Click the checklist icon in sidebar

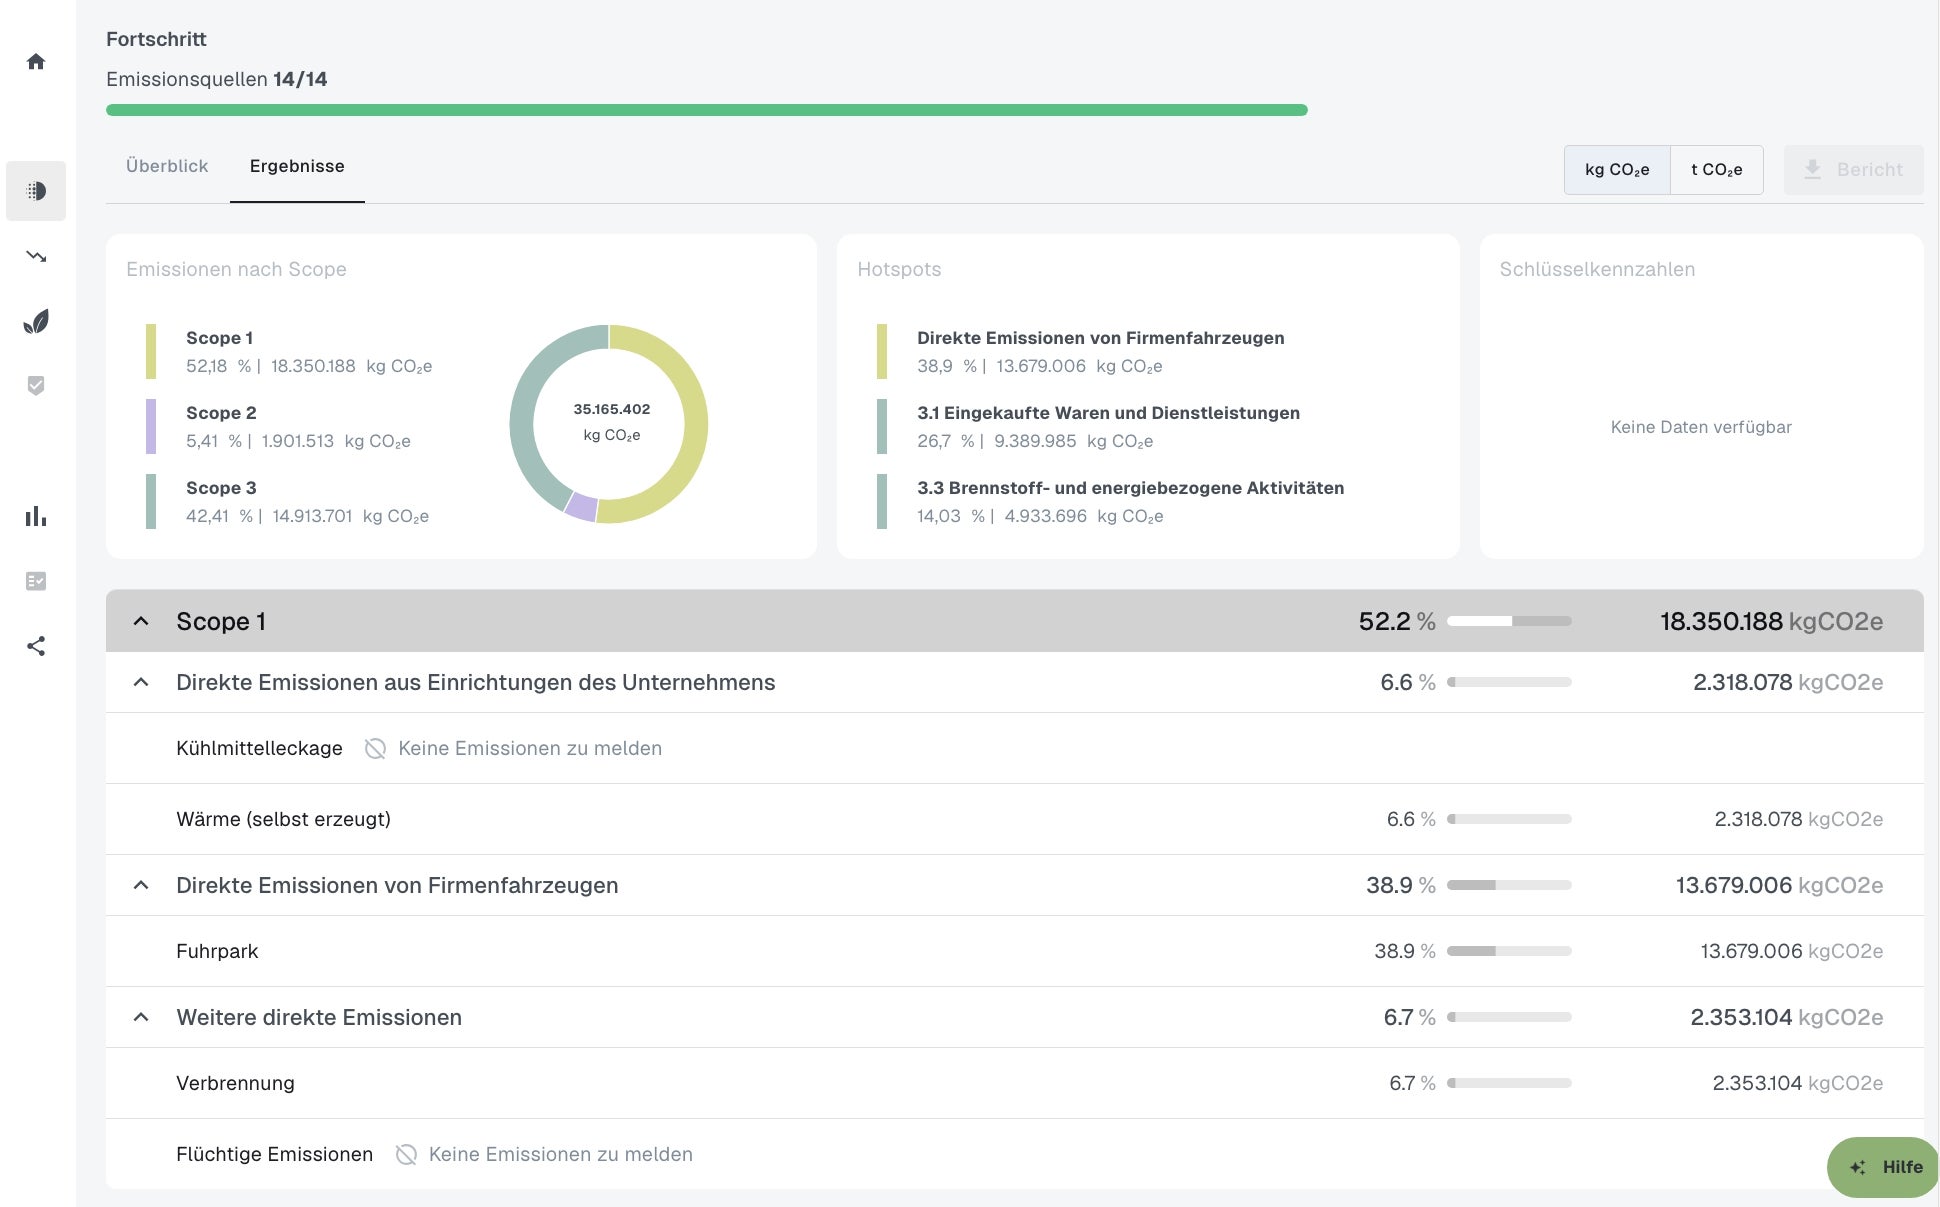tap(36, 581)
